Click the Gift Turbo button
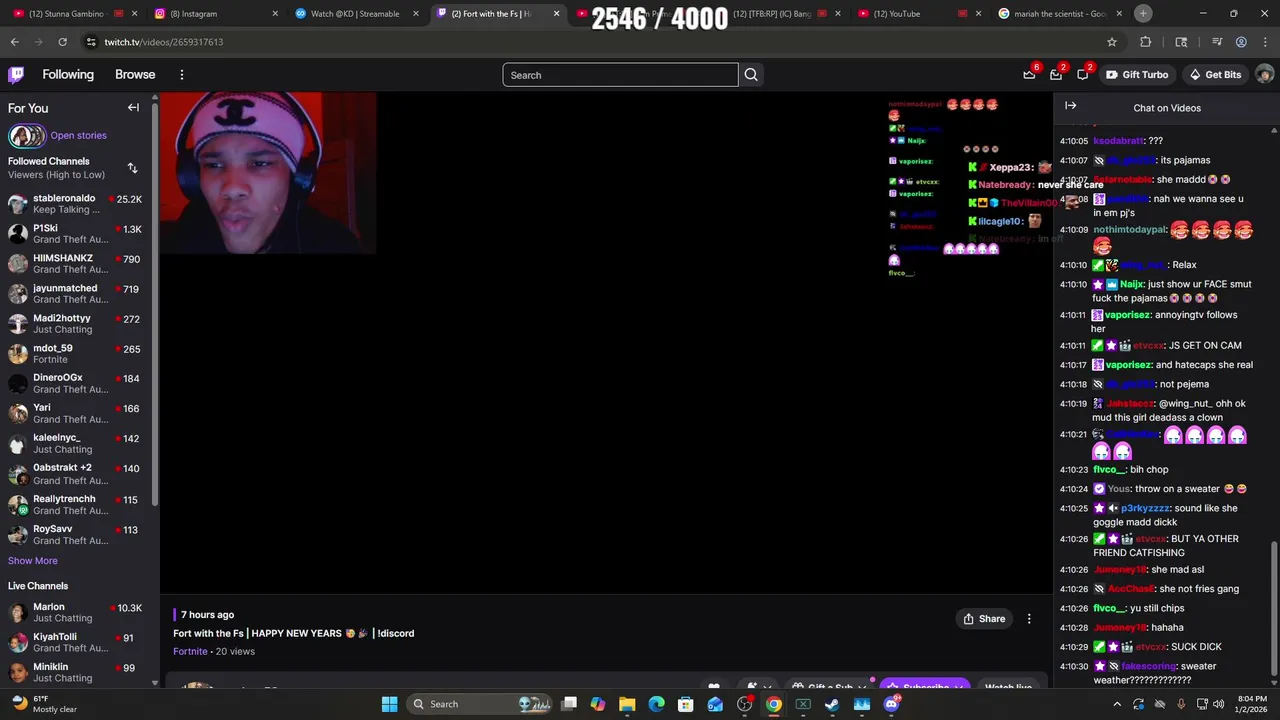The width and height of the screenshot is (1280, 720). tap(1137, 75)
